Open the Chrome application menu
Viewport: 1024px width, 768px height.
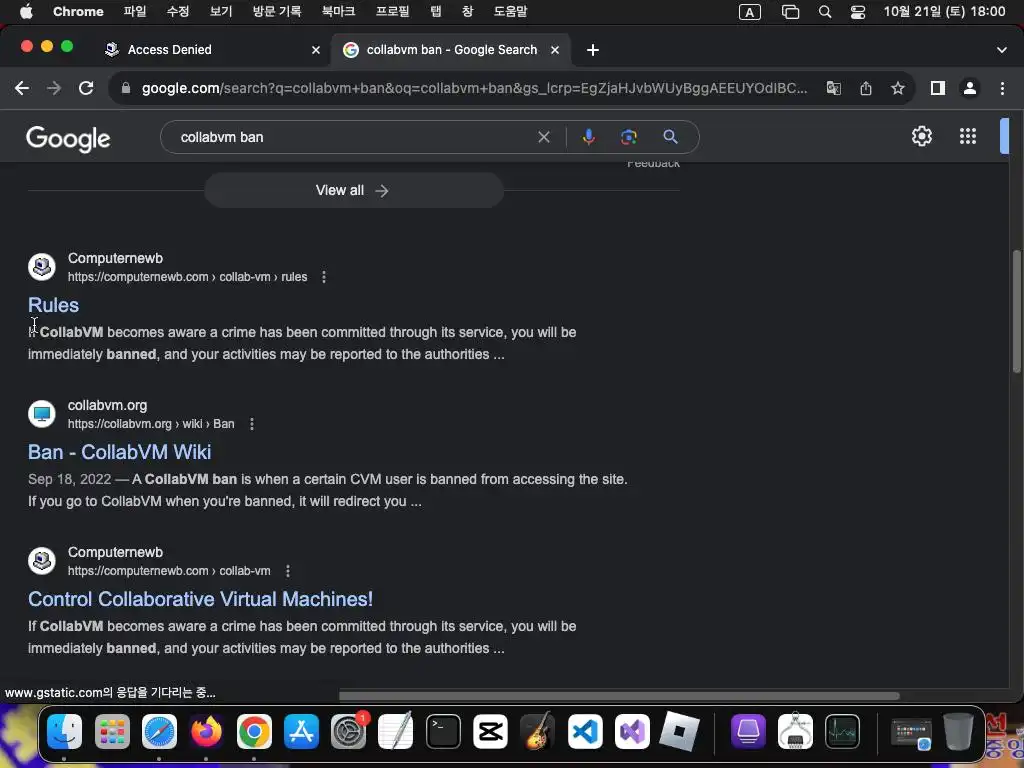coord(78,11)
